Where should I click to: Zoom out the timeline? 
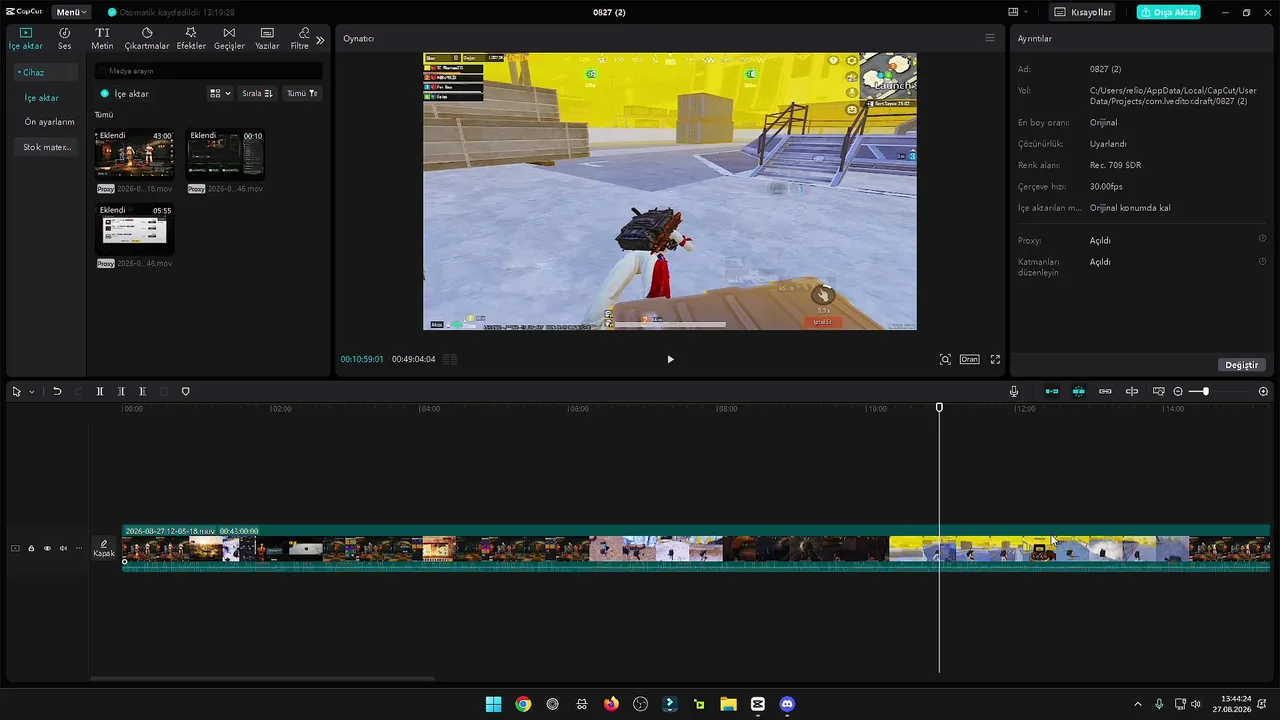[x=1178, y=392]
